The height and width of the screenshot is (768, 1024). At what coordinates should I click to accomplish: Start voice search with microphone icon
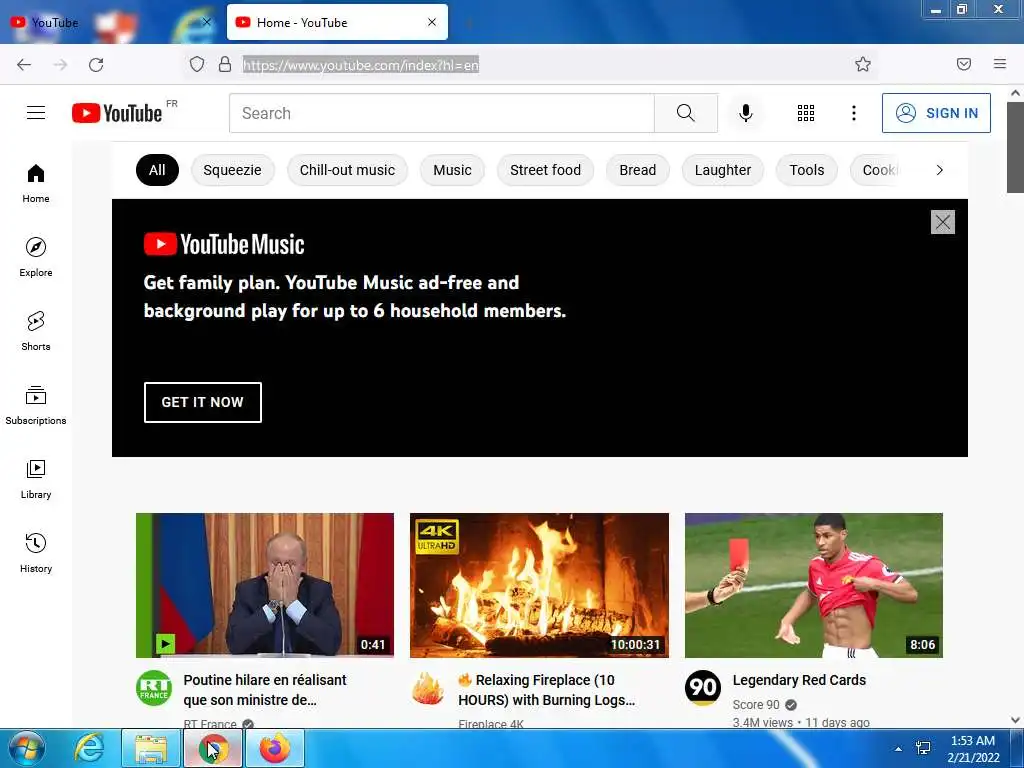coord(745,113)
